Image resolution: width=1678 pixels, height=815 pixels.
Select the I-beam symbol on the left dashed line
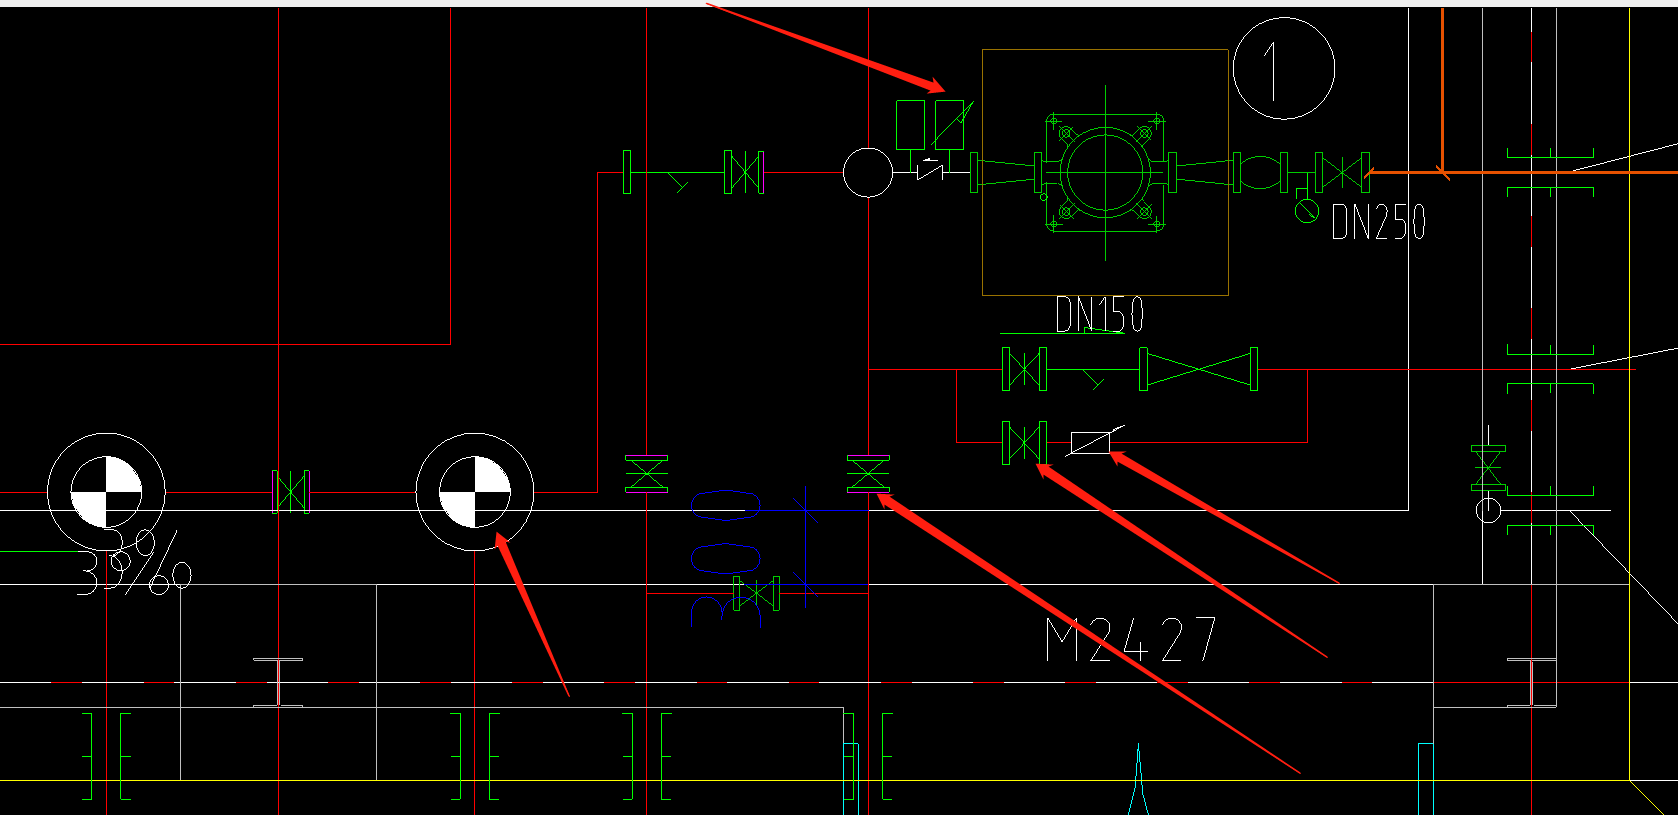[x=278, y=683]
